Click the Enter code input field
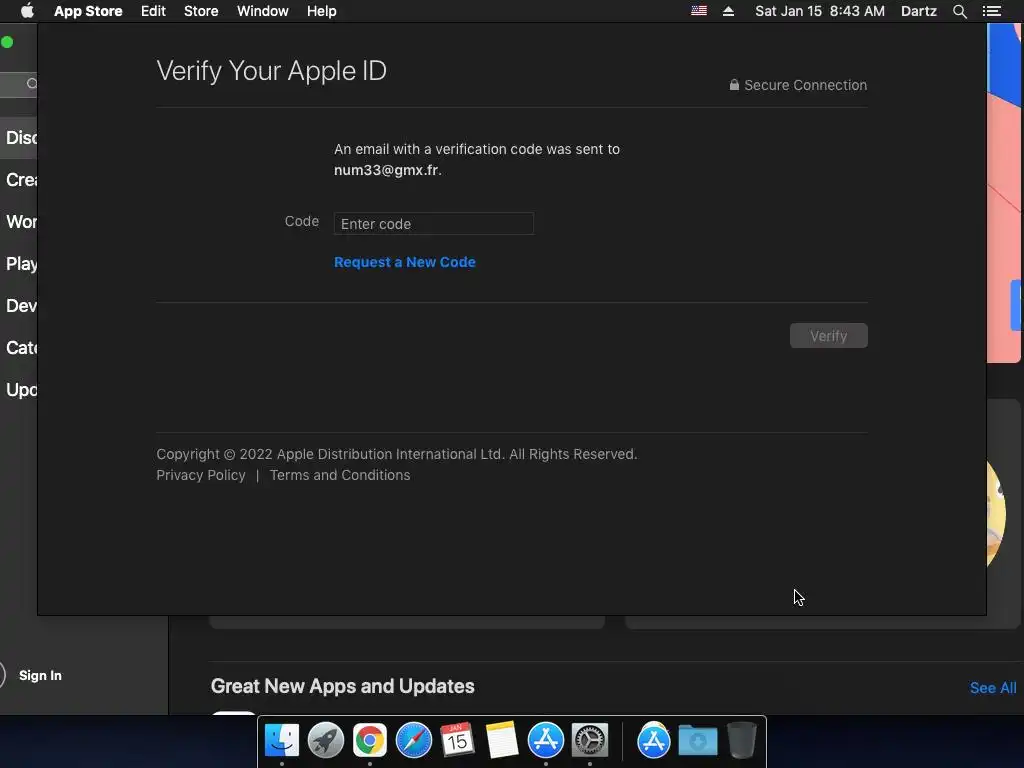Screen dimensions: 1024x768 pyautogui.click(x=434, y=224)
